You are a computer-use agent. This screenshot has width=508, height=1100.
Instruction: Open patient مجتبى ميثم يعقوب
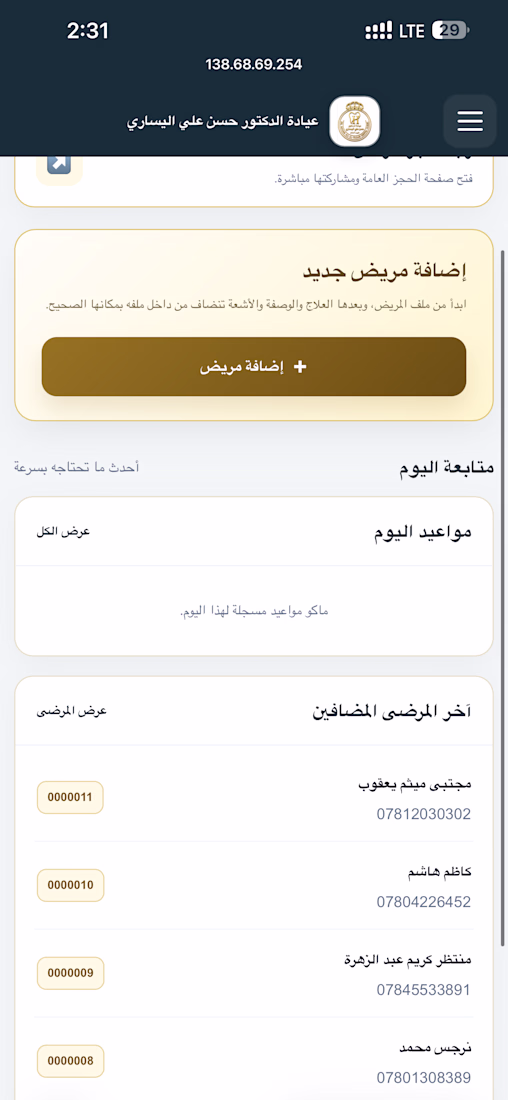point(415,784)
